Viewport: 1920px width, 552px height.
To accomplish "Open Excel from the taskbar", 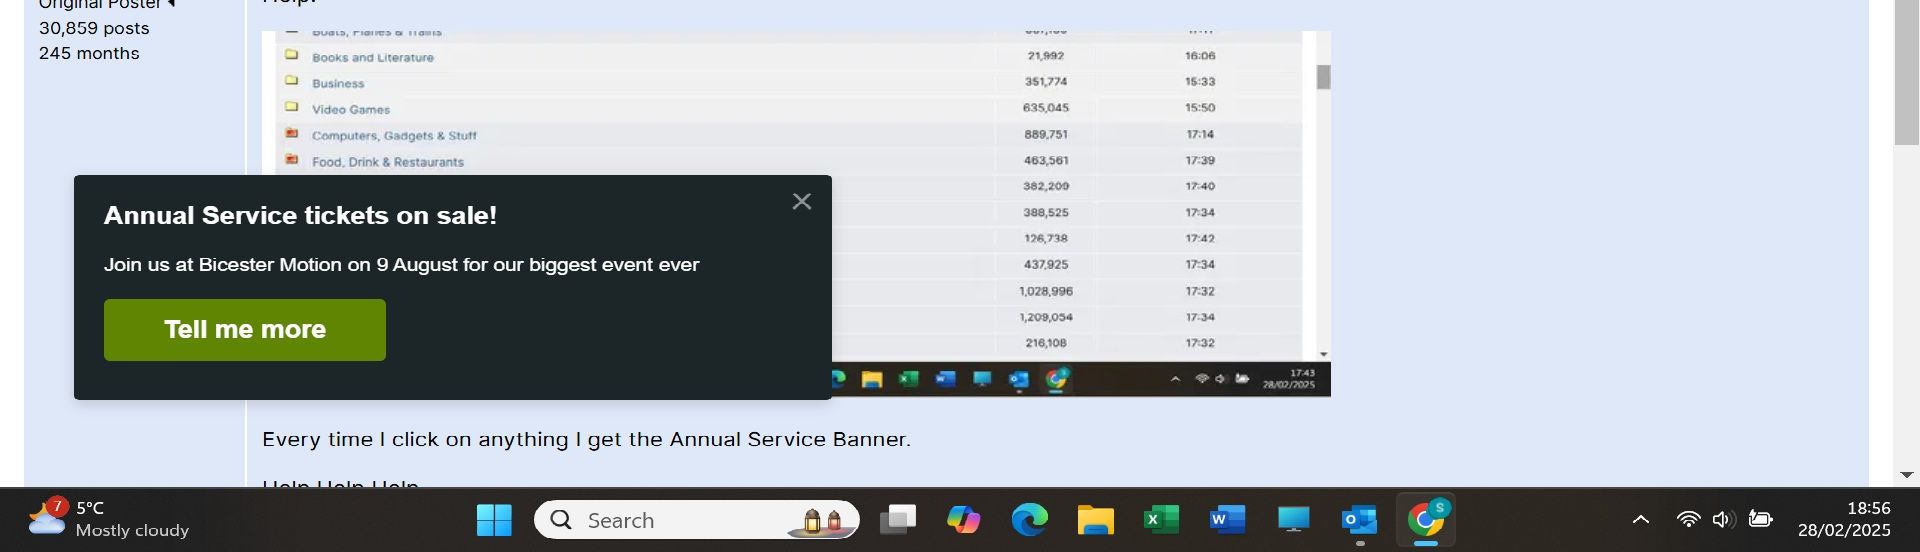I will 1161,520.
